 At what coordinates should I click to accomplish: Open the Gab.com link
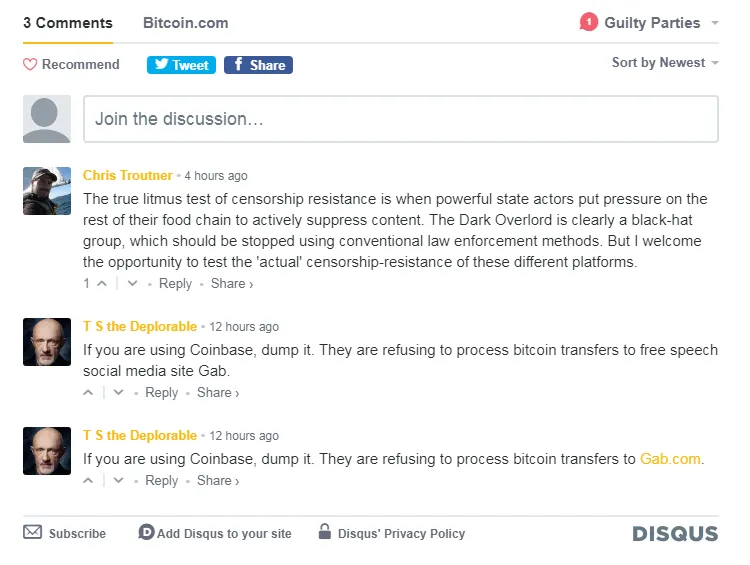click(670, 459)
